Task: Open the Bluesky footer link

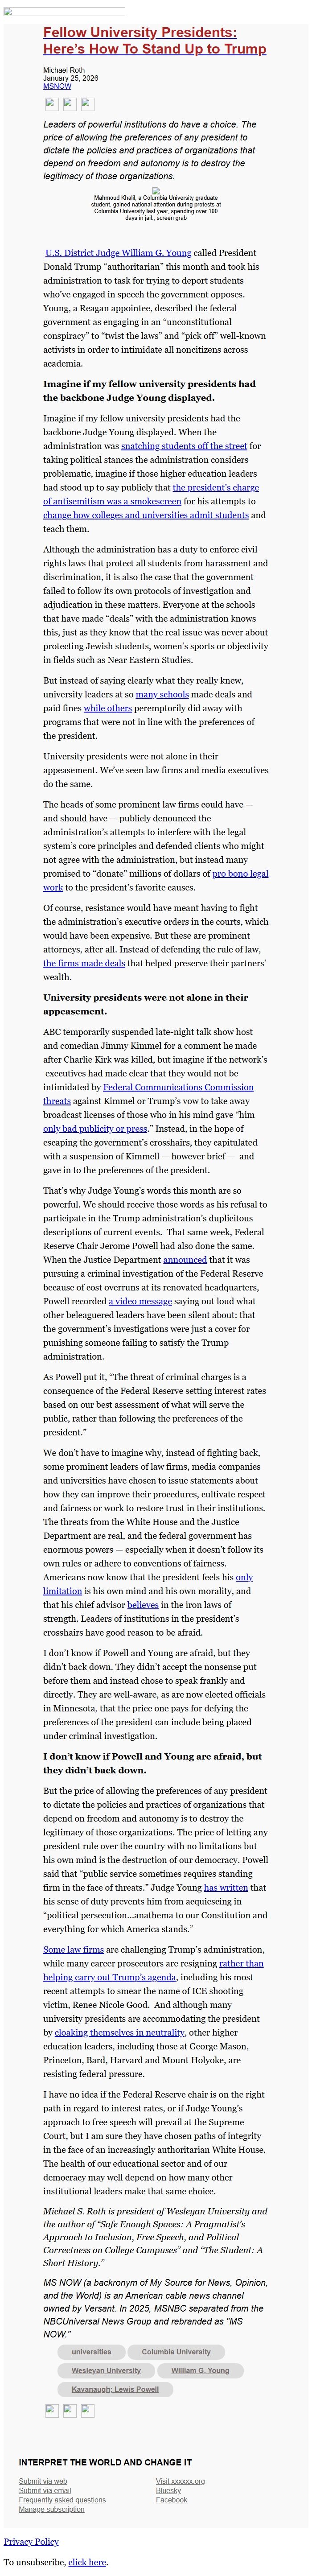Action: [x=169, y=2490]
